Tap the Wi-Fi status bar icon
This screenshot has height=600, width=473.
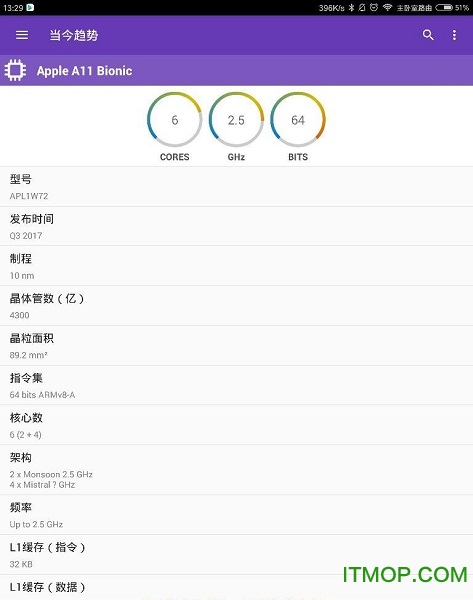tap(387, 8)
